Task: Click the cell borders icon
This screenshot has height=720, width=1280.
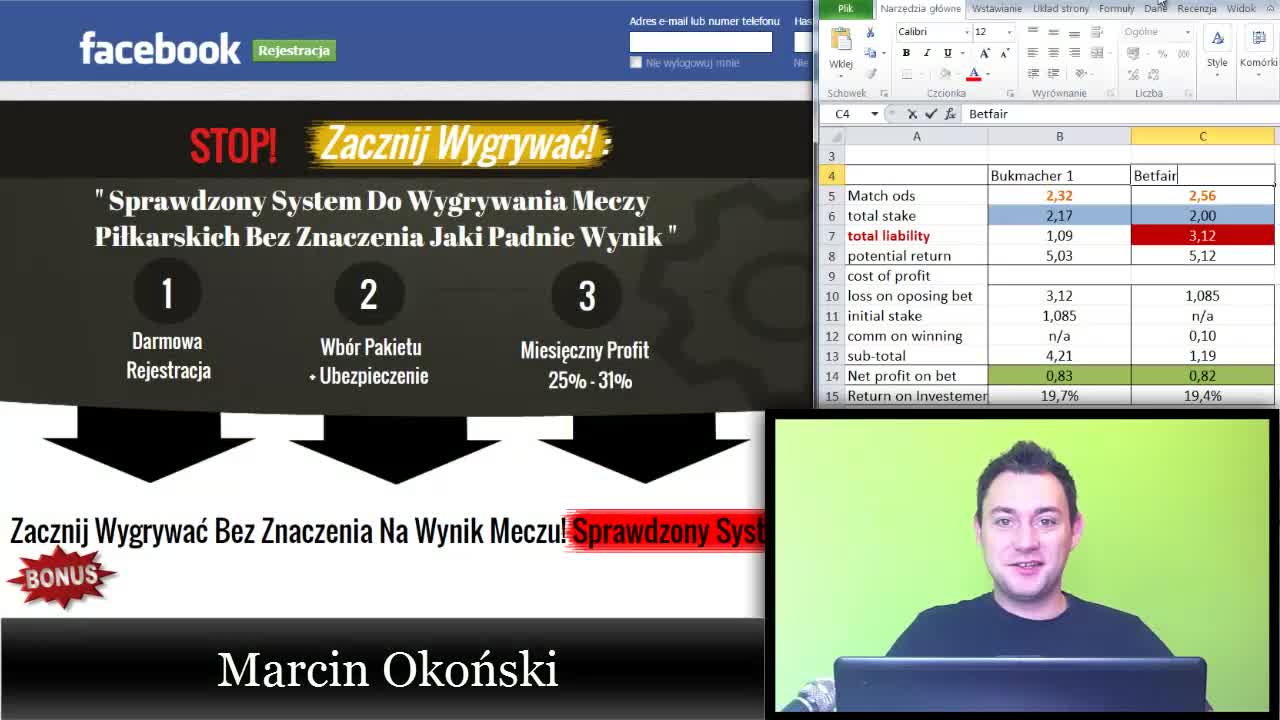Action: (907, 74)
